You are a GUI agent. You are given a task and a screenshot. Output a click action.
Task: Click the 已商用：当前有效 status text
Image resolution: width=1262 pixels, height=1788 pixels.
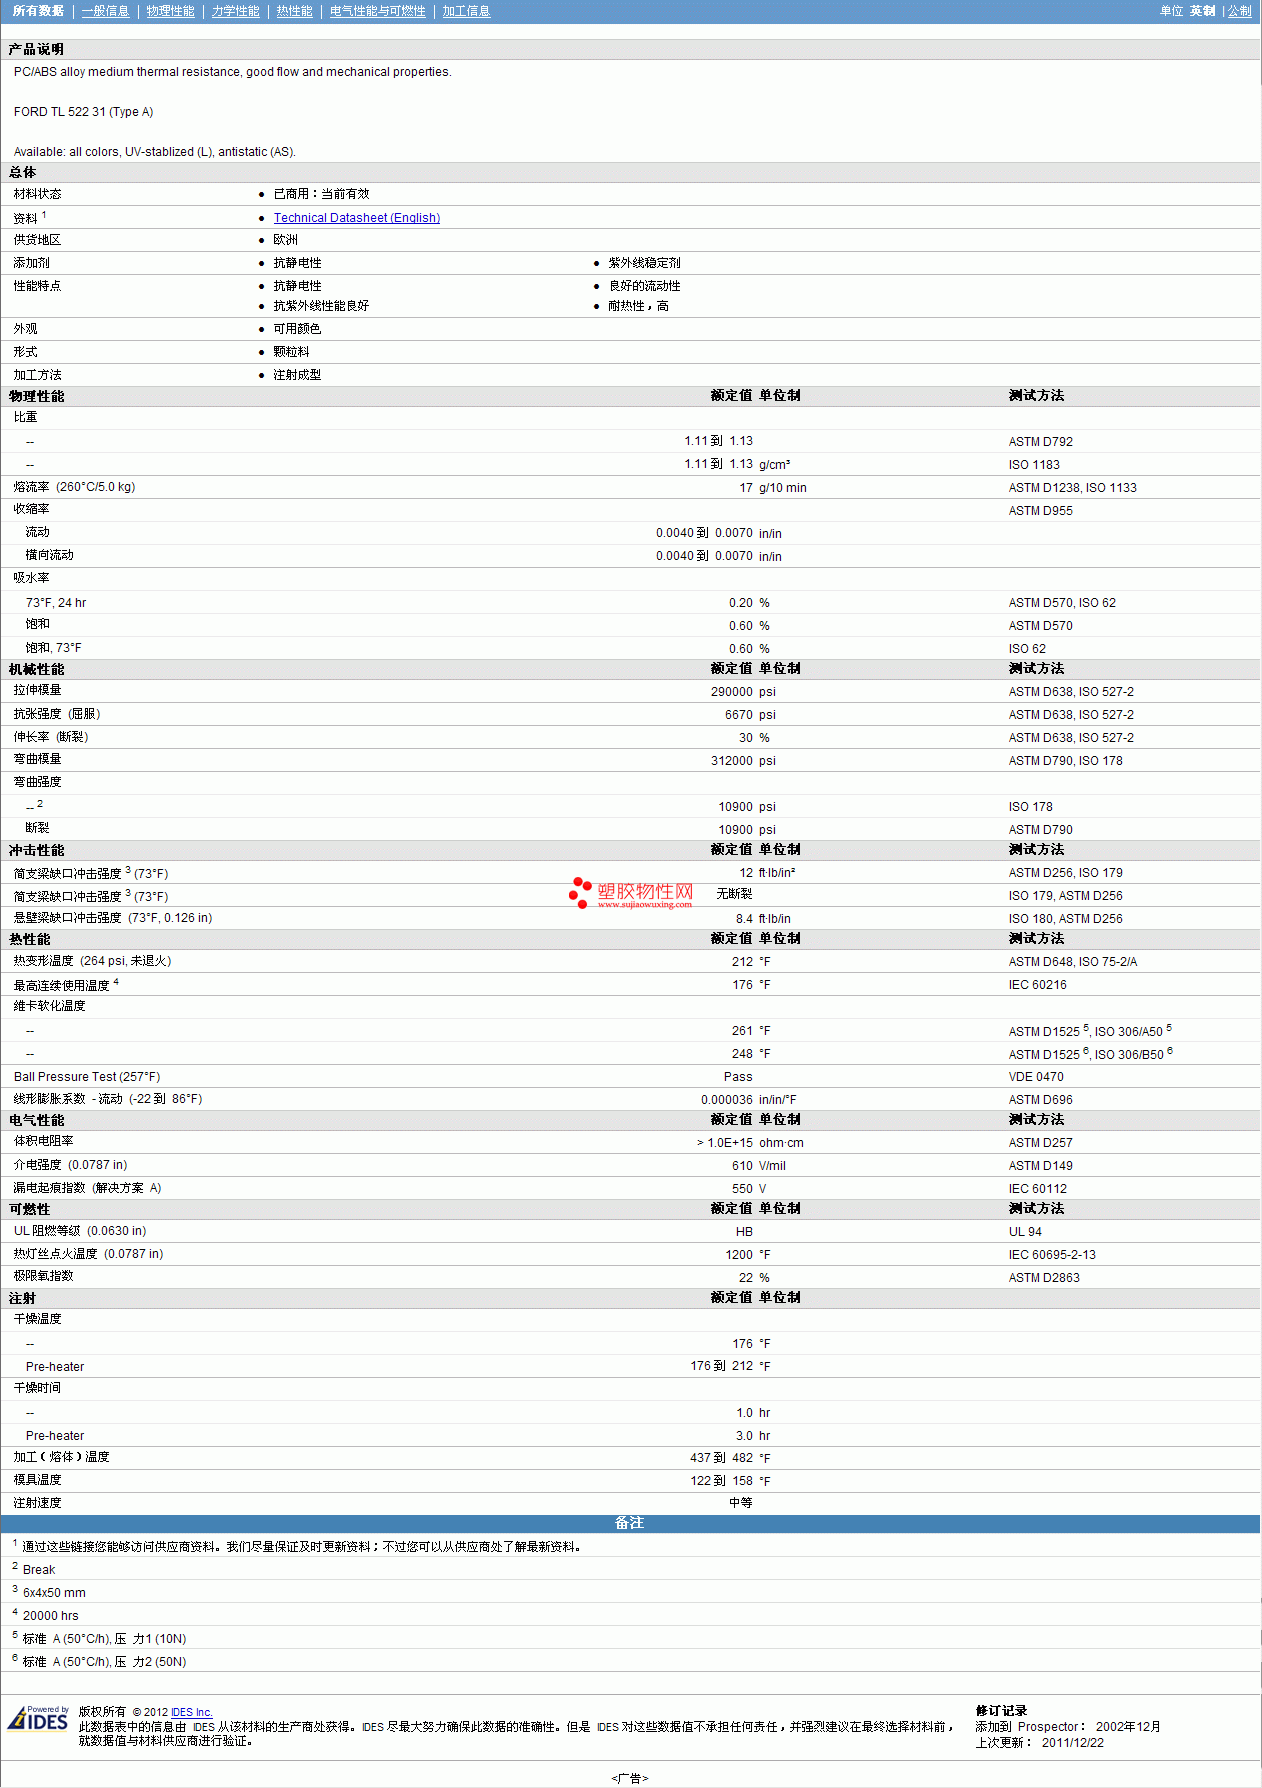[322, 194]
